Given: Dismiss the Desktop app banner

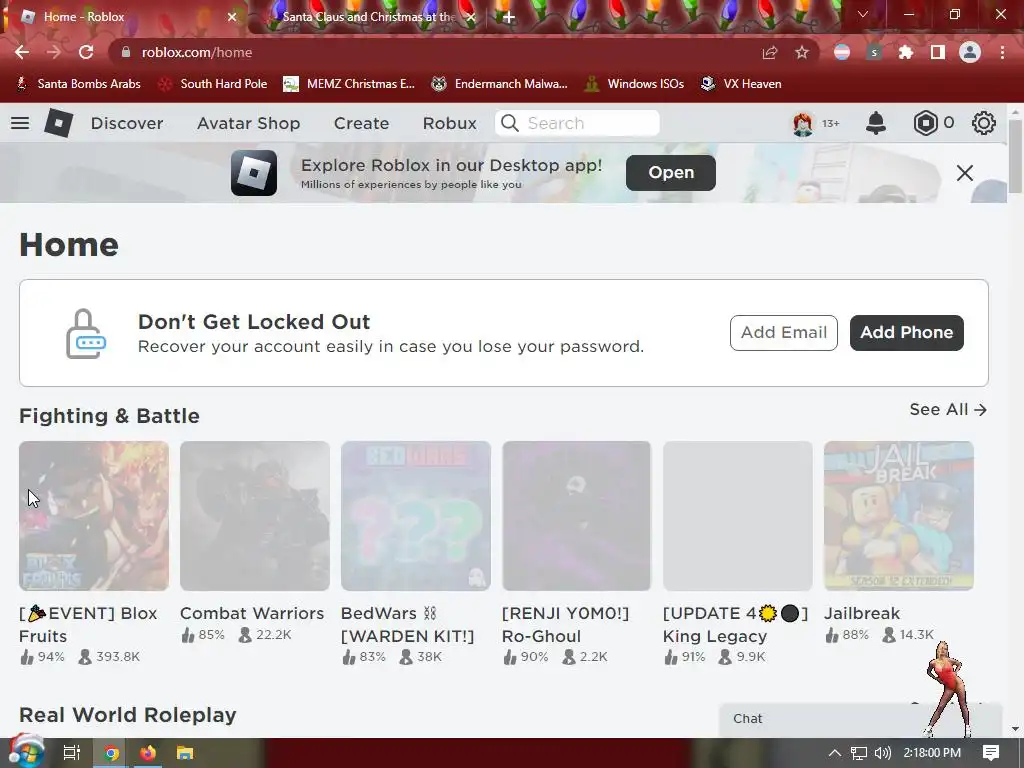Looking at the screenshot, I should [x=965, y=173].
